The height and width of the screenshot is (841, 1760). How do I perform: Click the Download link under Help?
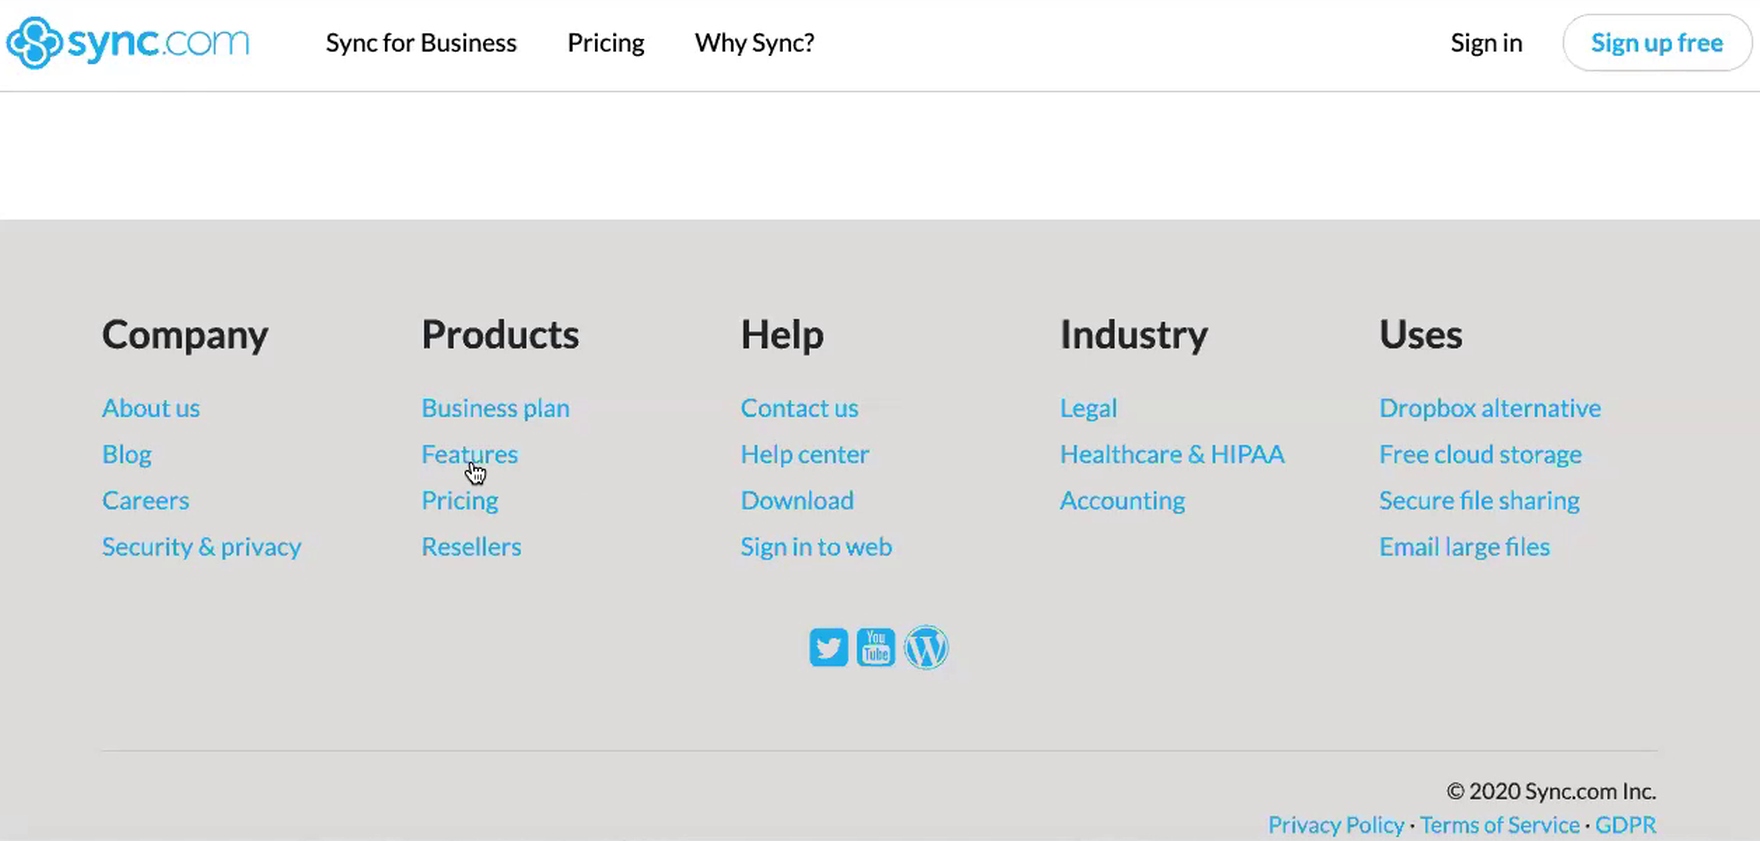click(797, 500)
